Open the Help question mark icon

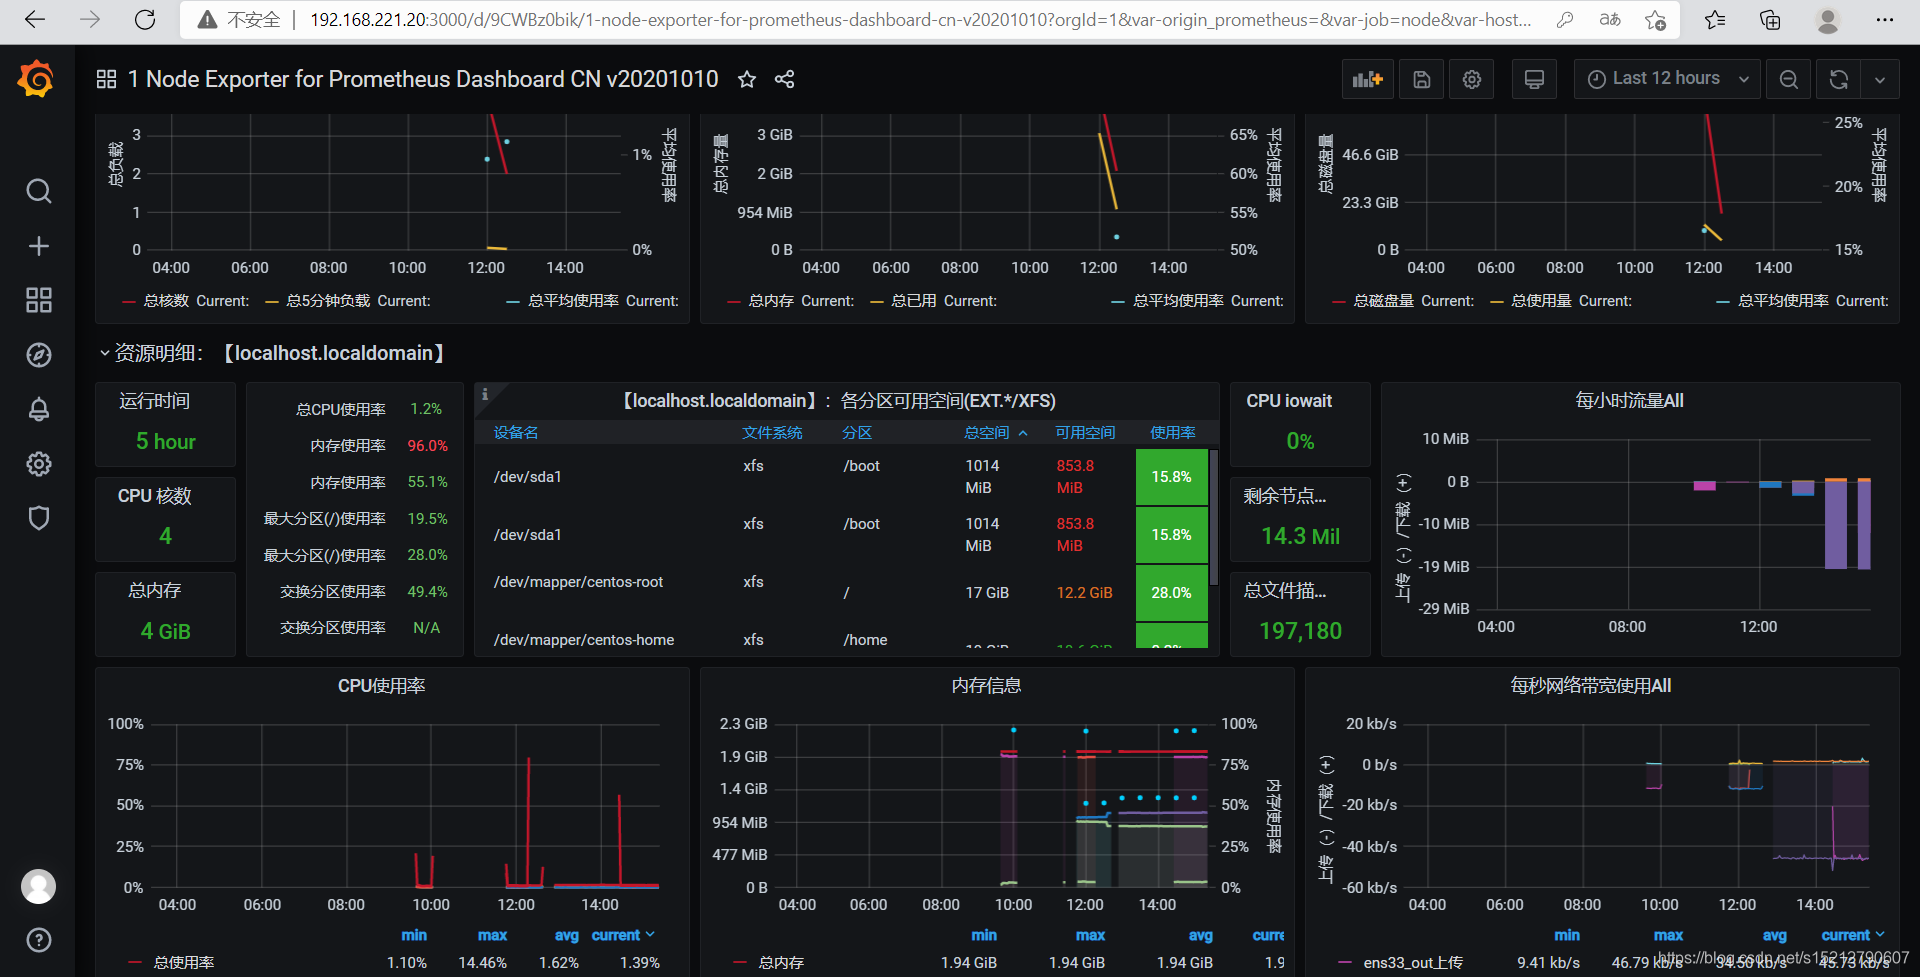pyautogui.click(x=39, y=940)
